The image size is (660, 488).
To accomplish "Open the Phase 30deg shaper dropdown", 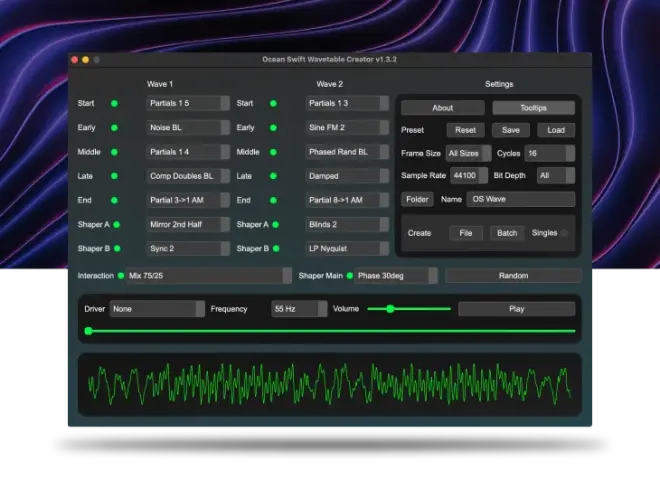I will (x=396, y=276).
